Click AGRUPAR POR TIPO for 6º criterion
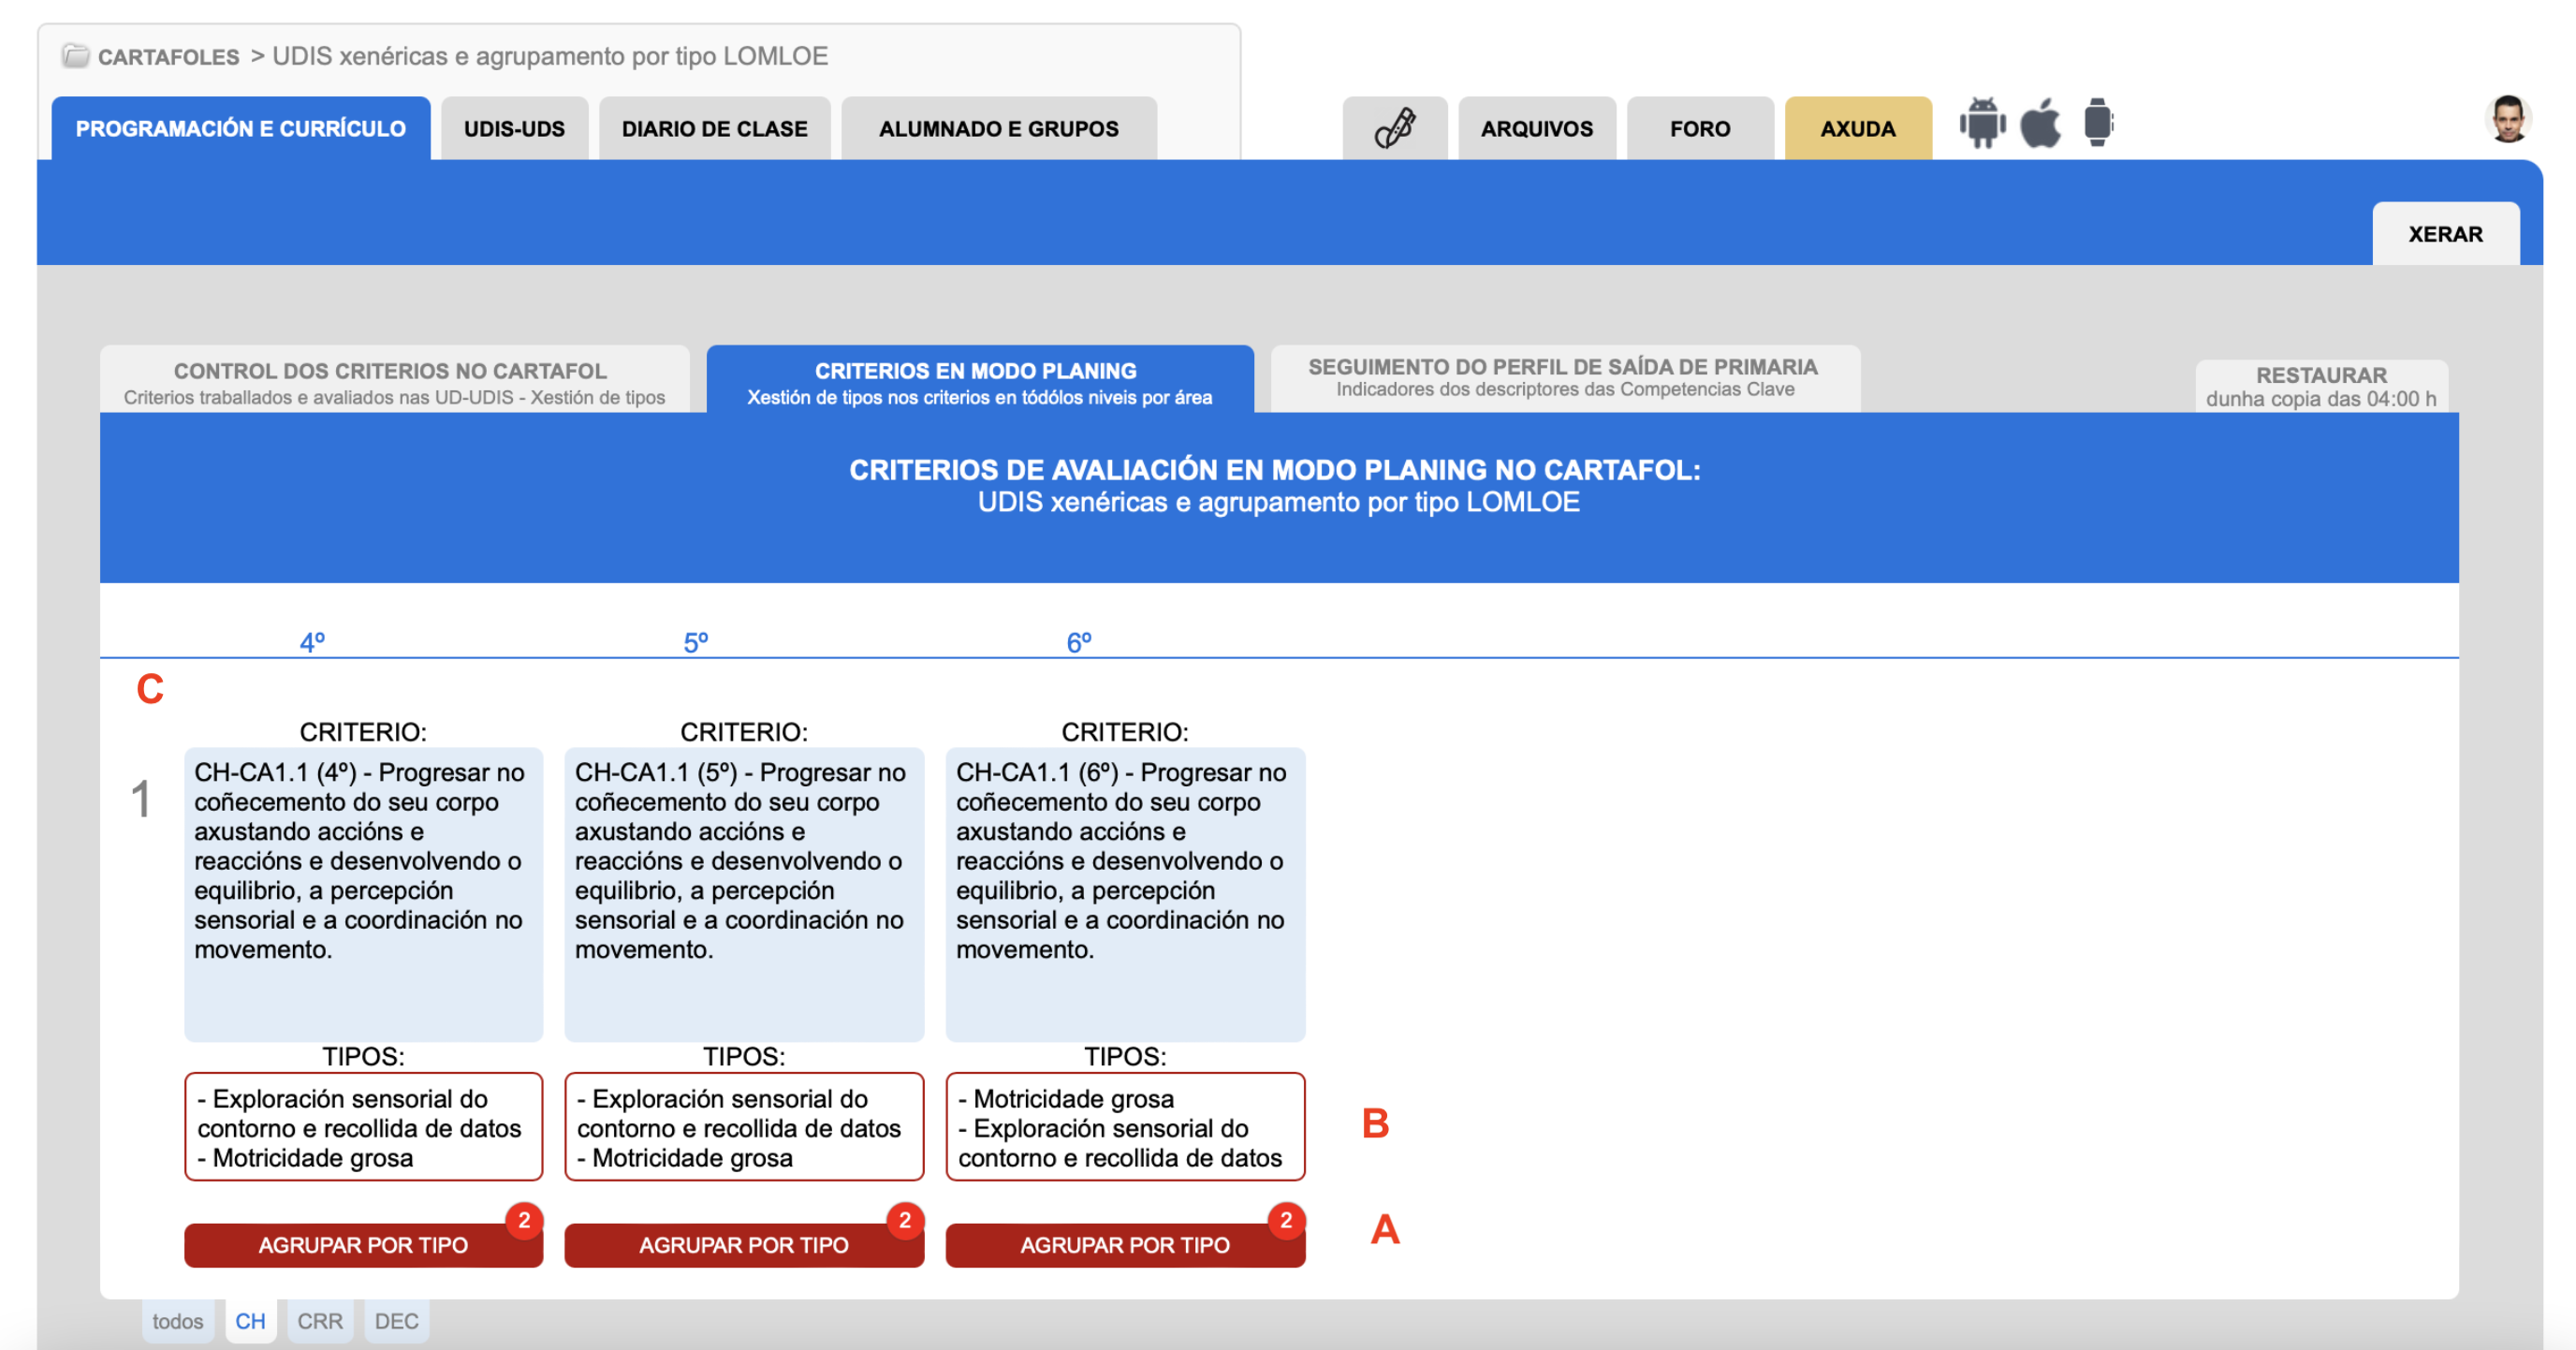The image size is (2576, 1350). point(1125,1245)
